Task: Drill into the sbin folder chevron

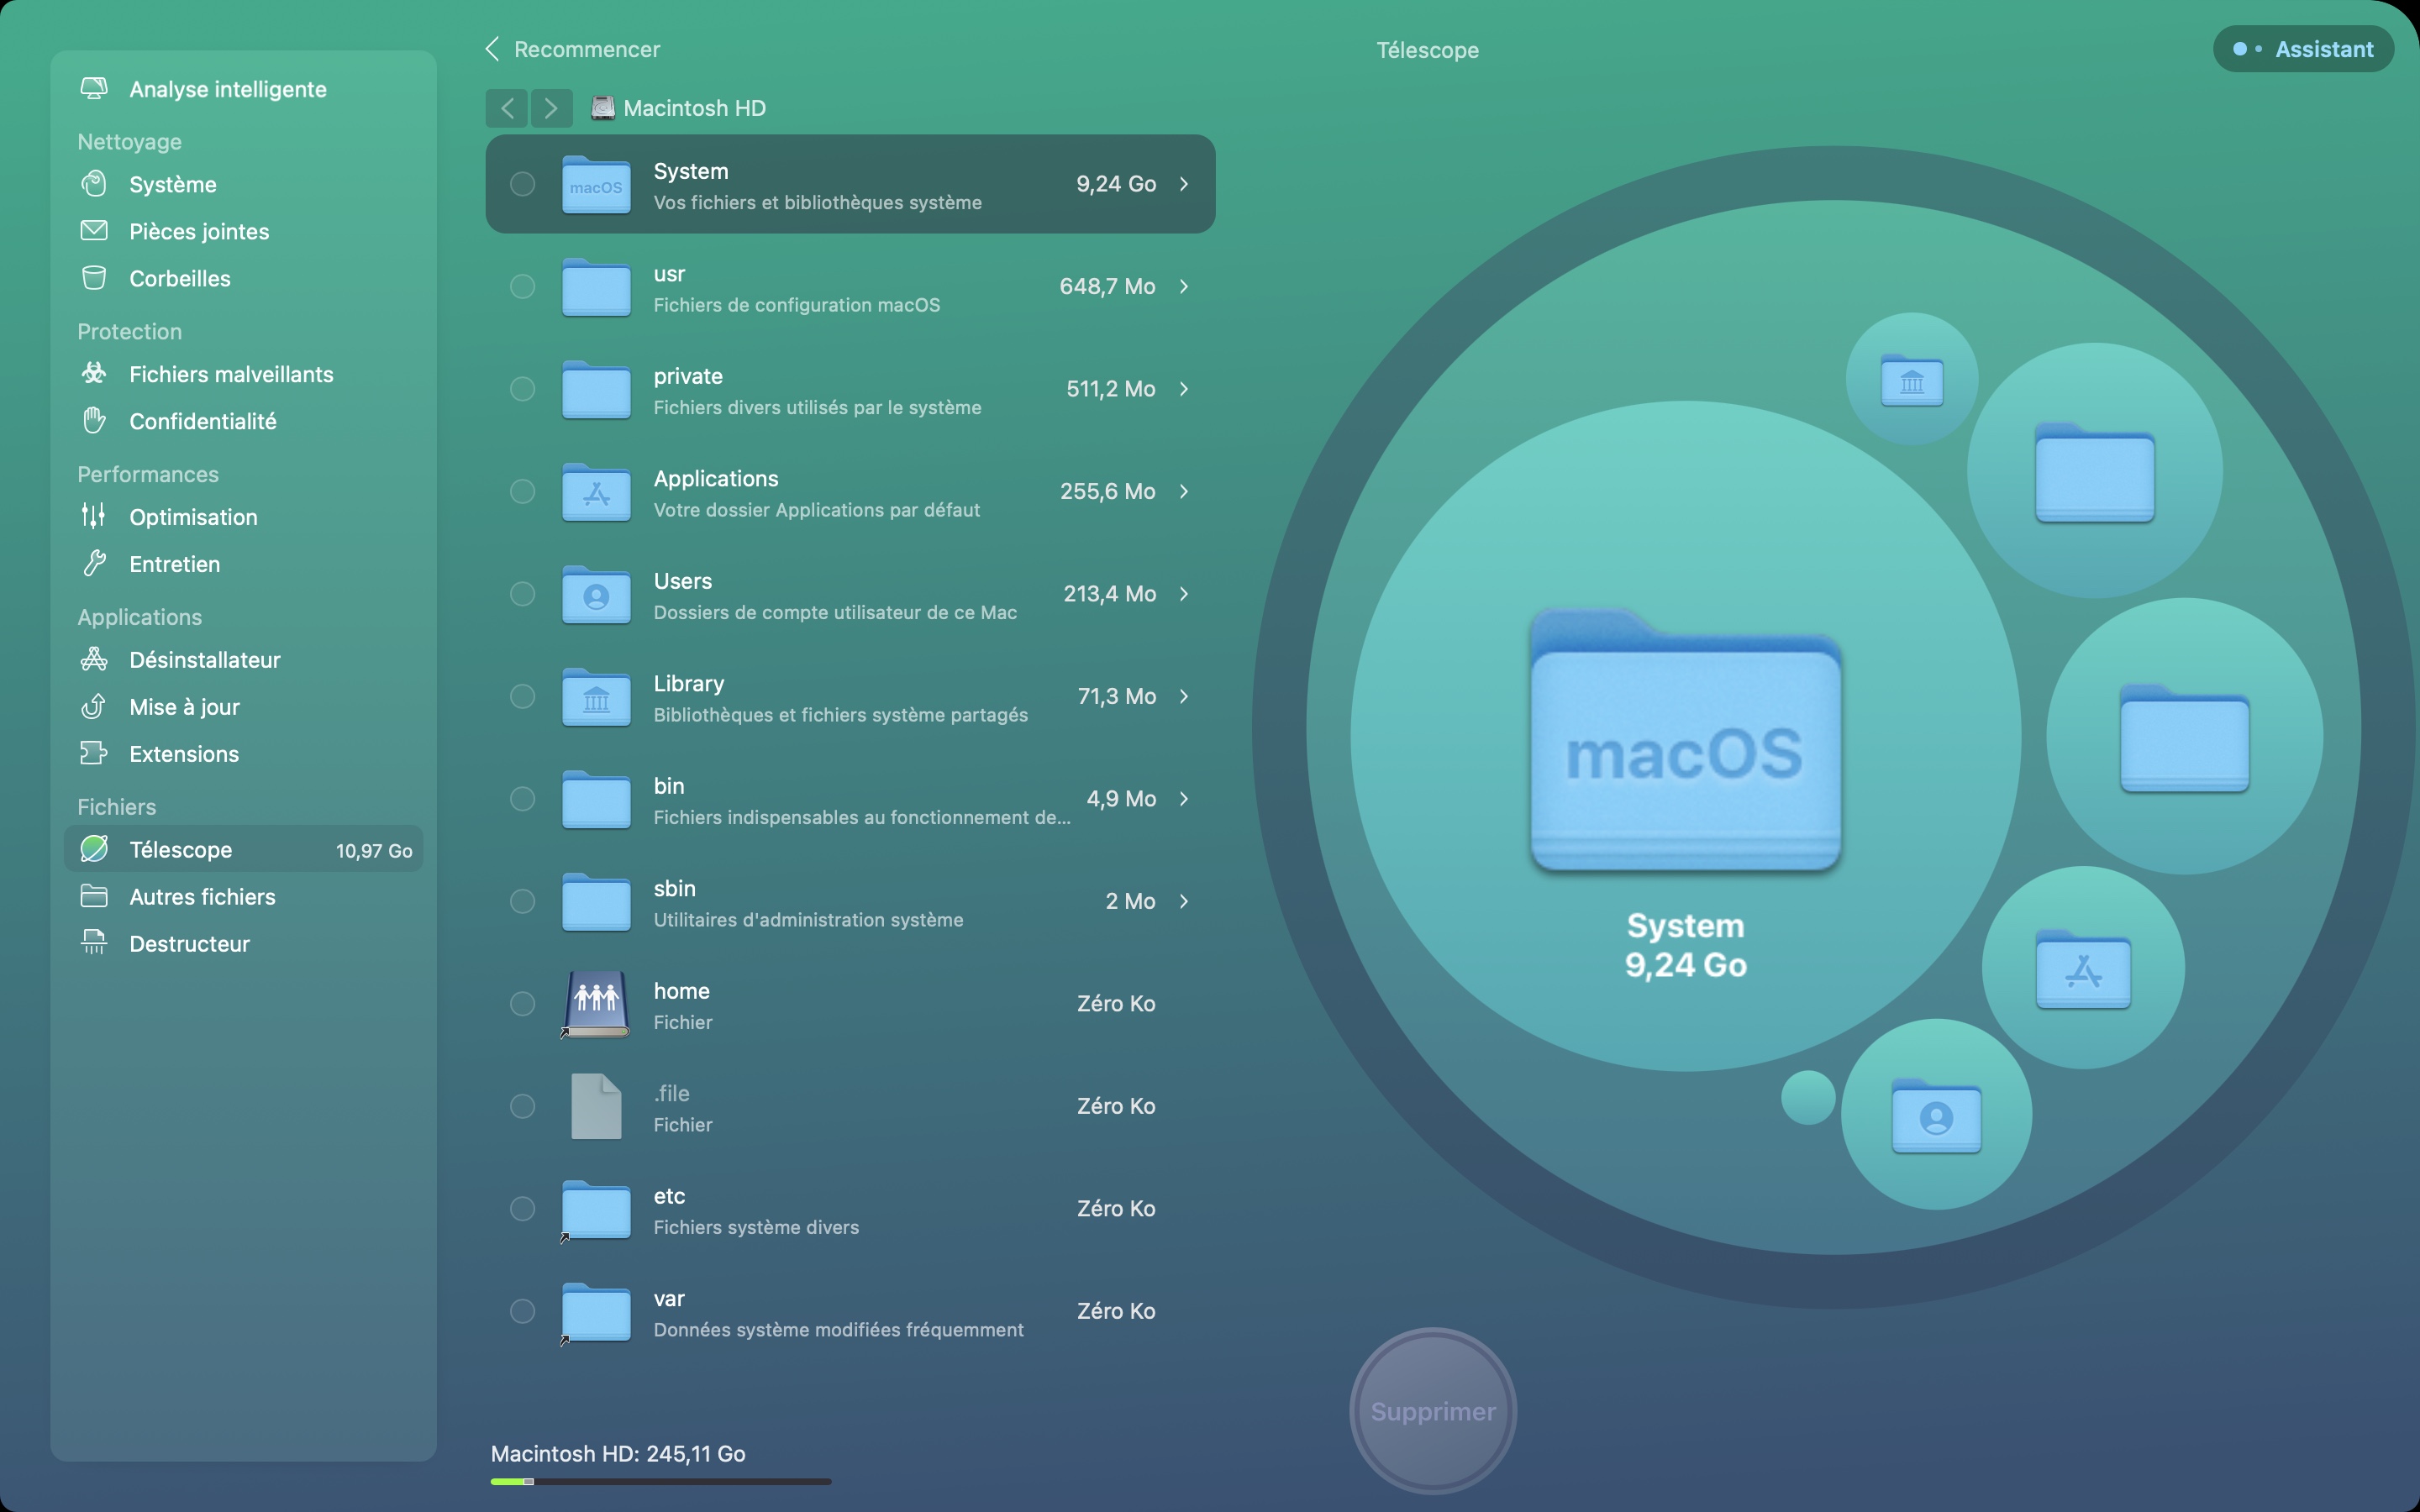Action: coord(1184,901)
